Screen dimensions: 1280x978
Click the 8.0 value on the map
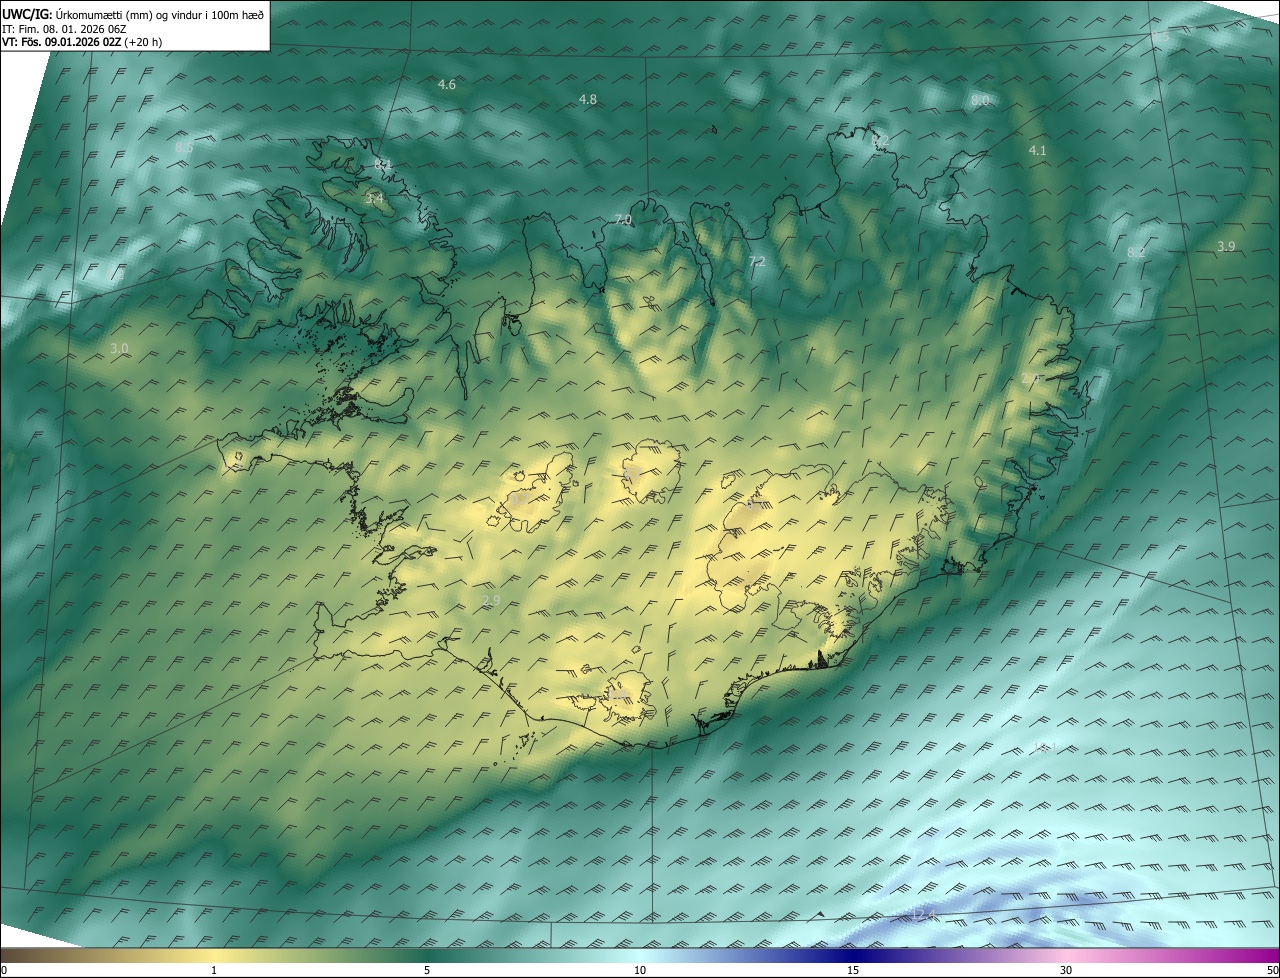tap(980, 101)
